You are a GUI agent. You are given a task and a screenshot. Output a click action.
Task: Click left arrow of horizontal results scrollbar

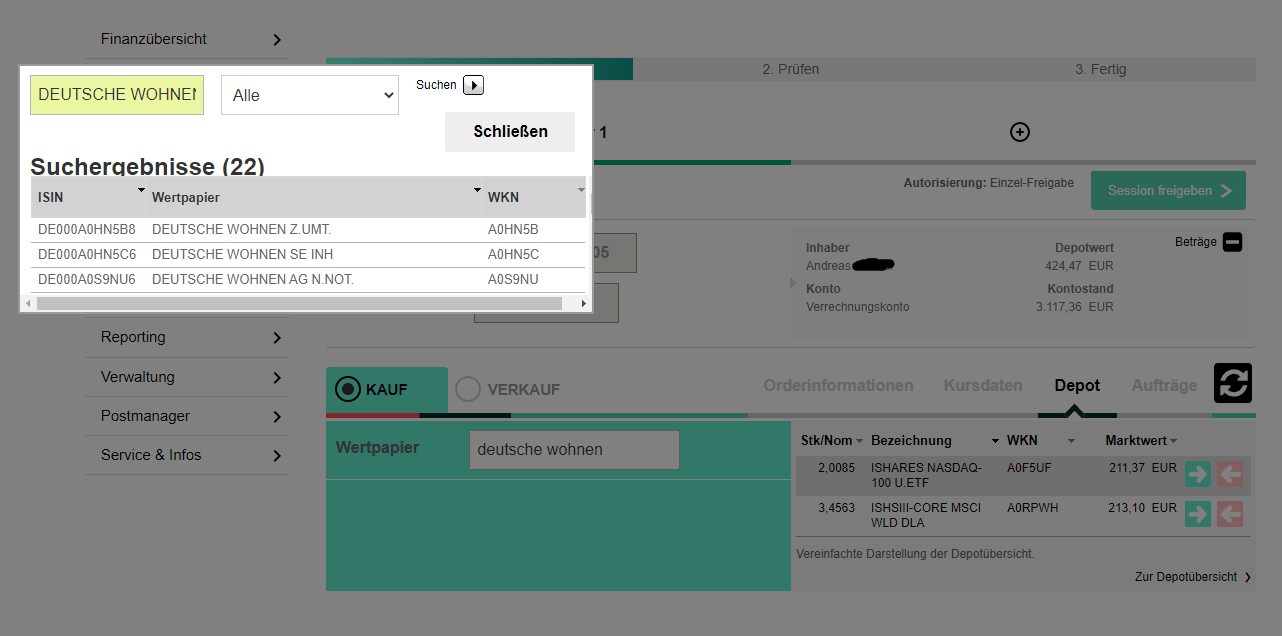(28, 303)
